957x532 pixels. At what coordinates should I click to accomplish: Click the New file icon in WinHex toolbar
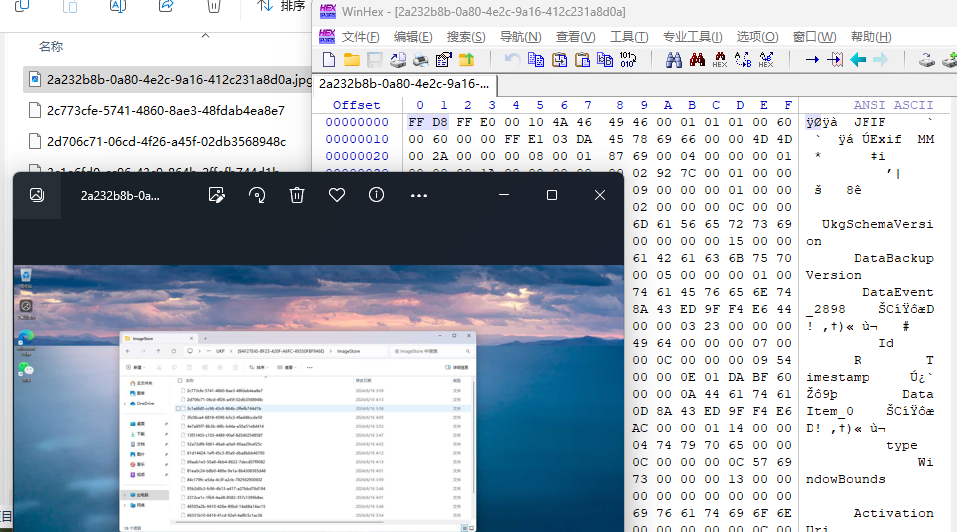(x=328, y=60)
